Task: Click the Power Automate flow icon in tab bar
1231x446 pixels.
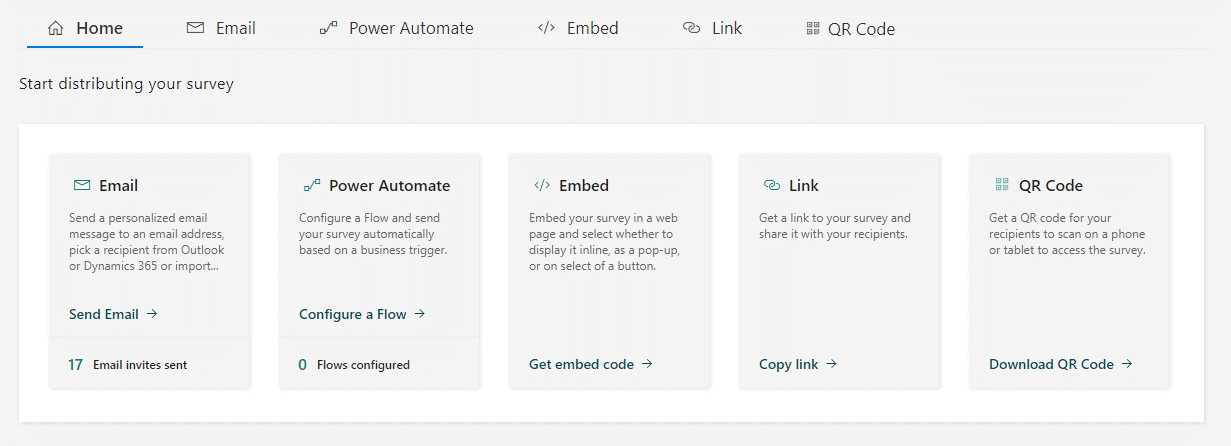Action: [328, 28]
